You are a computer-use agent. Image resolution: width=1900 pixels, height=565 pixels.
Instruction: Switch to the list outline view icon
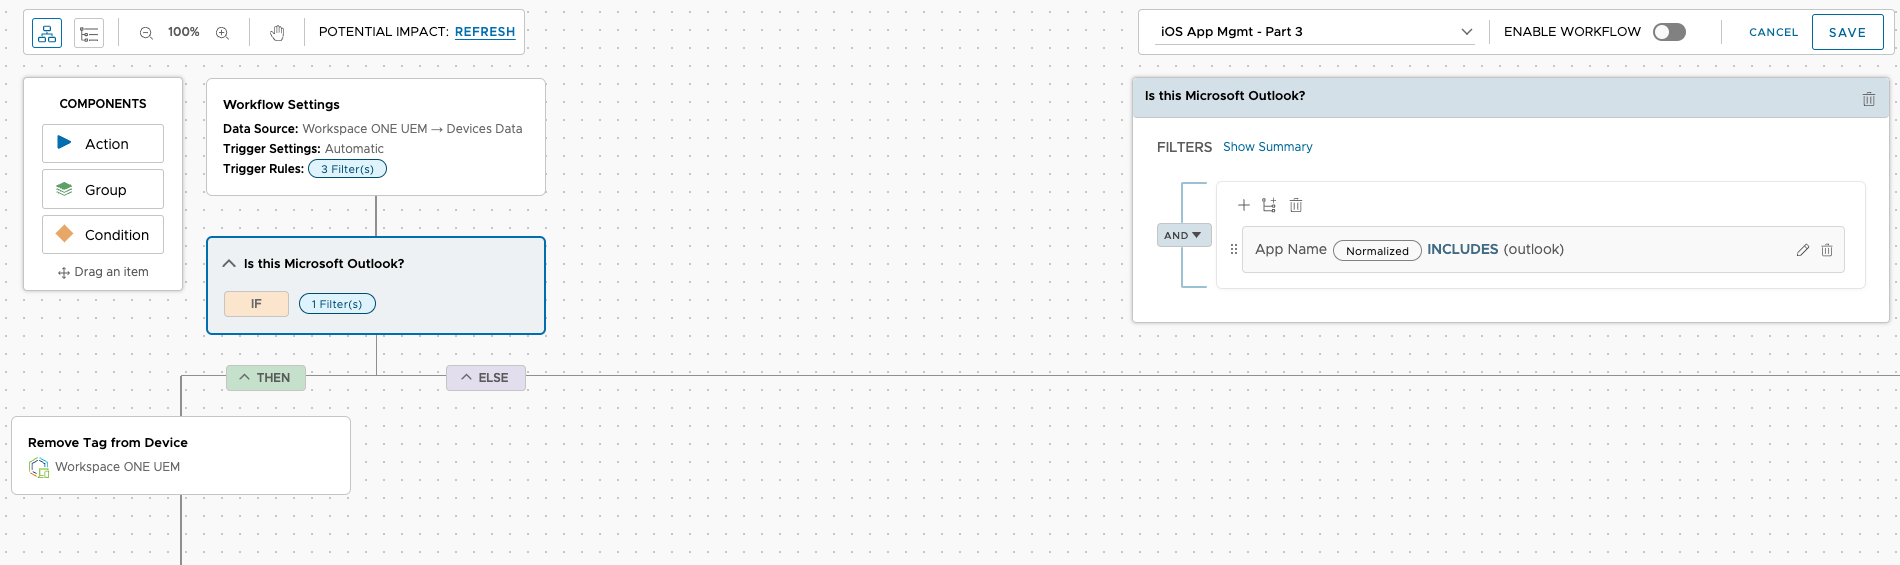pos(89,33)
